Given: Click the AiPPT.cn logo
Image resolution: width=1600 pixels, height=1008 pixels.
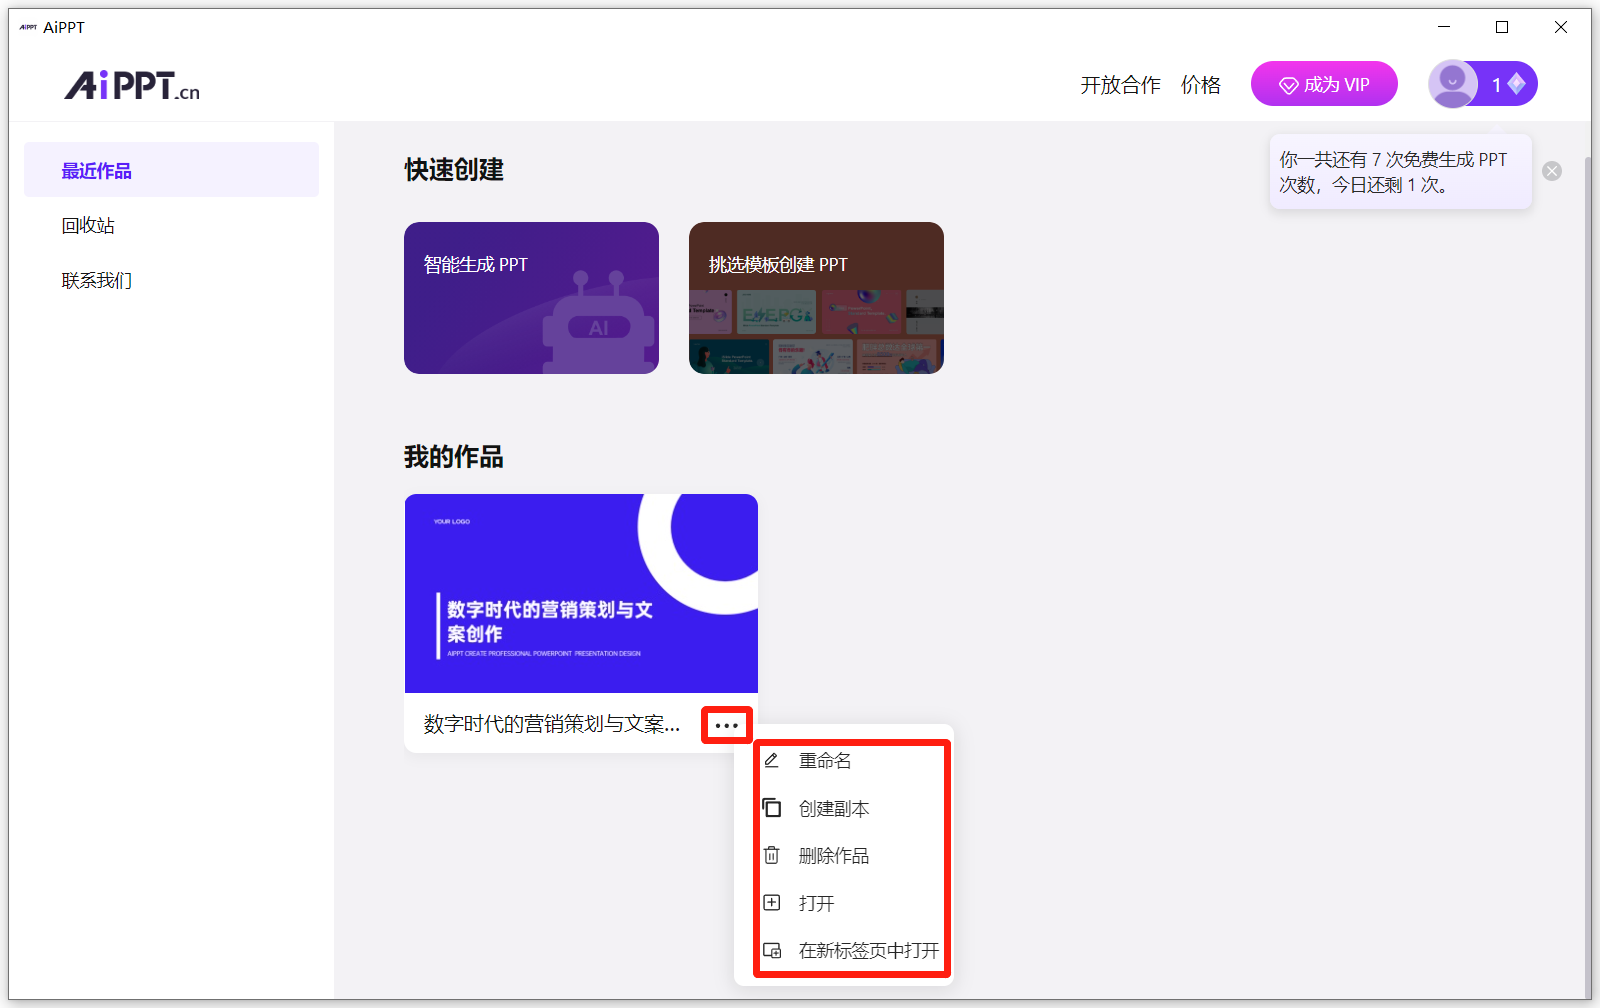Looking at the screenshot, I should pos(132,85).
